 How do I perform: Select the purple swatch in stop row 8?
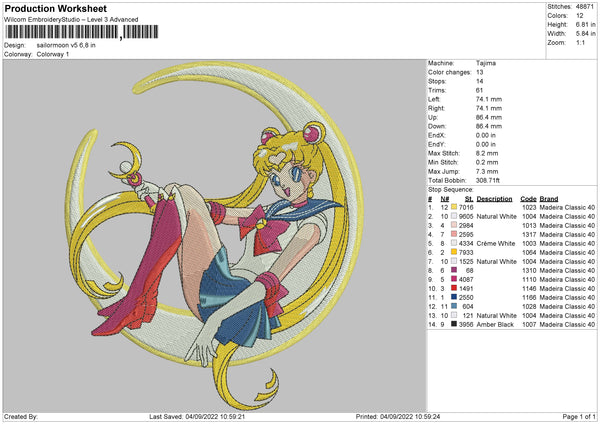point(454,270)
